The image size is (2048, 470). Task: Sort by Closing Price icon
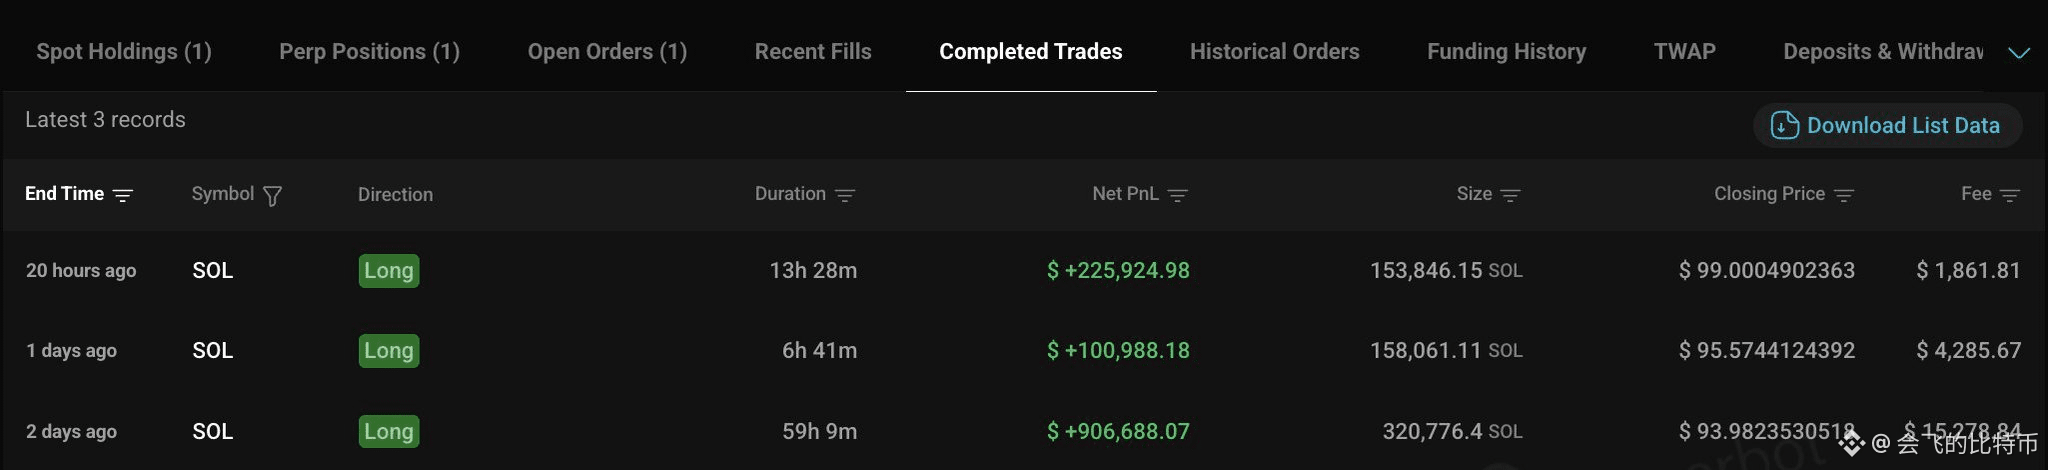(x=1844, y=195)
